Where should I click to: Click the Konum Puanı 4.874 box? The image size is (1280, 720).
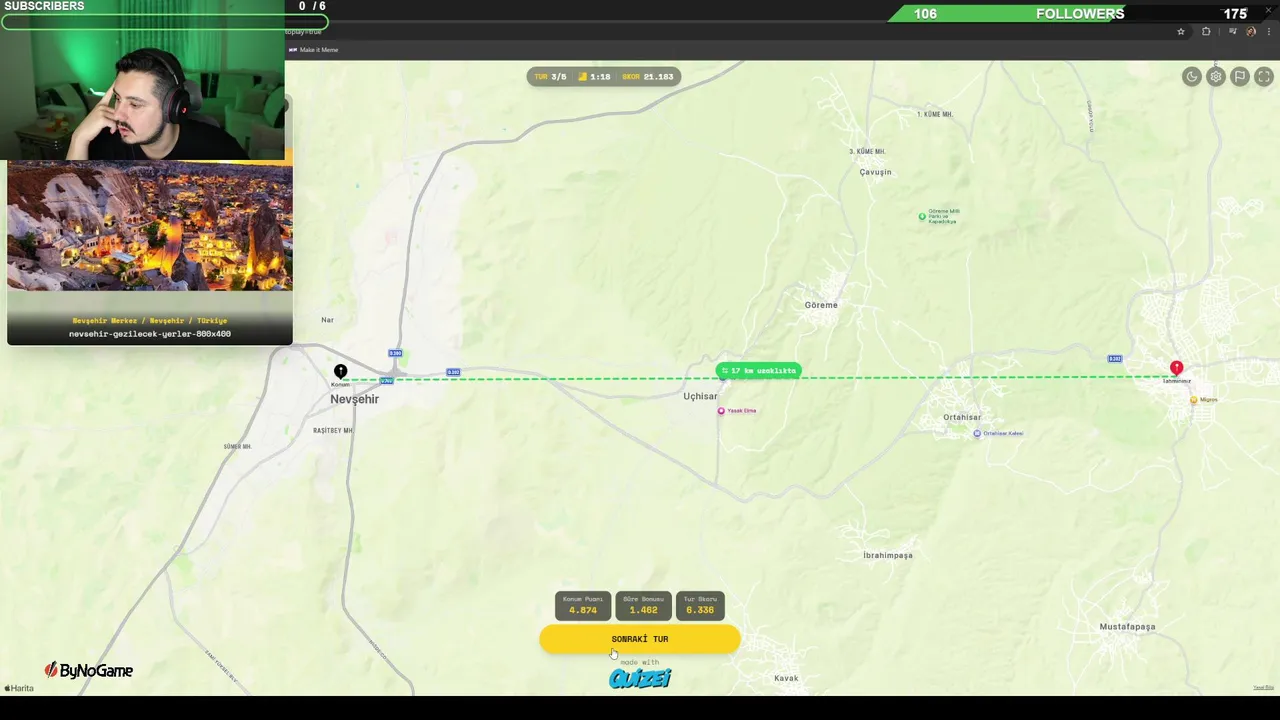click(x=583, y=606)
